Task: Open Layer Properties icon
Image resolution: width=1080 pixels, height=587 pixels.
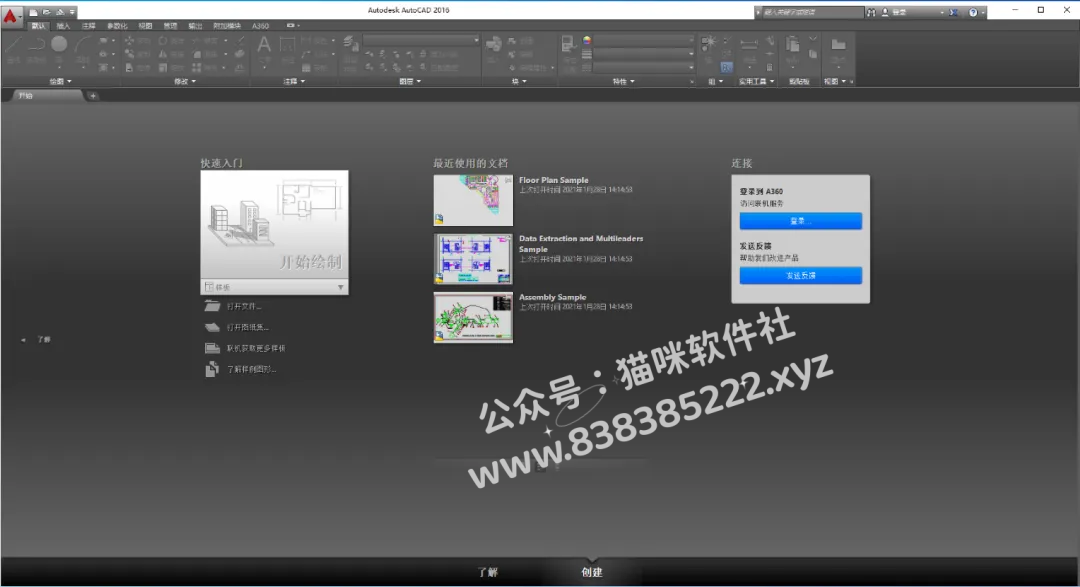Action: 351,43
